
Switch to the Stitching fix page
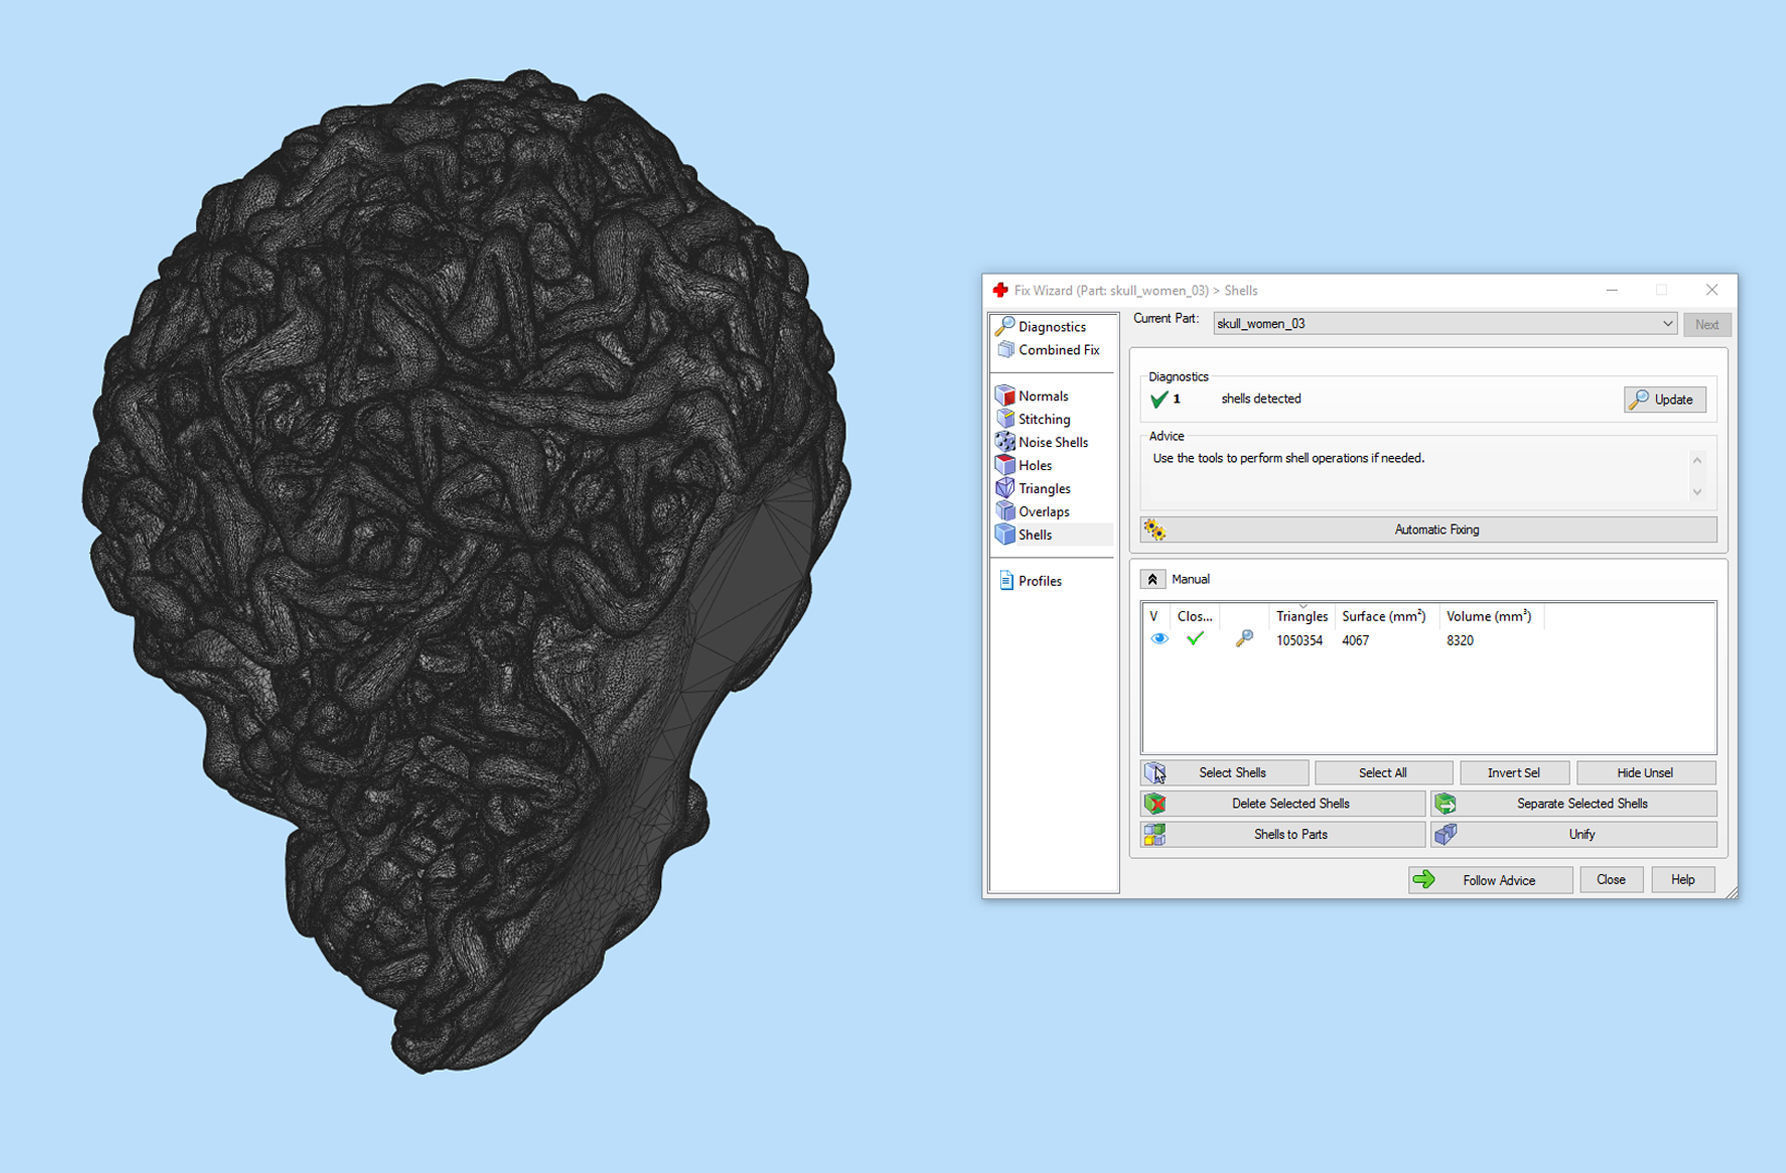pyautogui.click(x=1044, y=419)
